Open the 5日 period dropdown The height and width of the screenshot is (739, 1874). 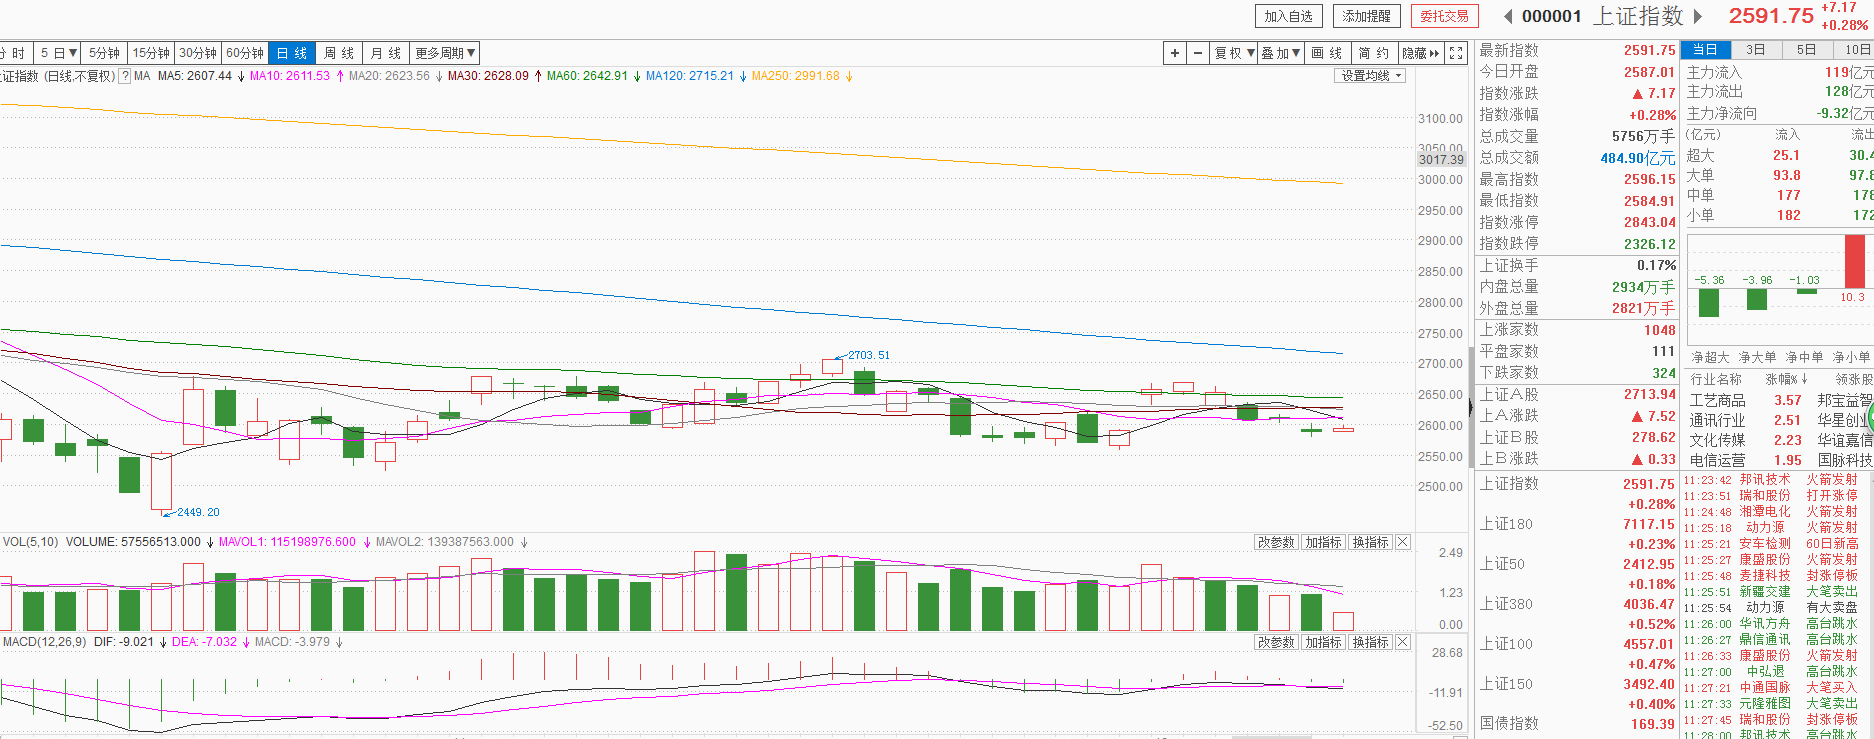58,53
